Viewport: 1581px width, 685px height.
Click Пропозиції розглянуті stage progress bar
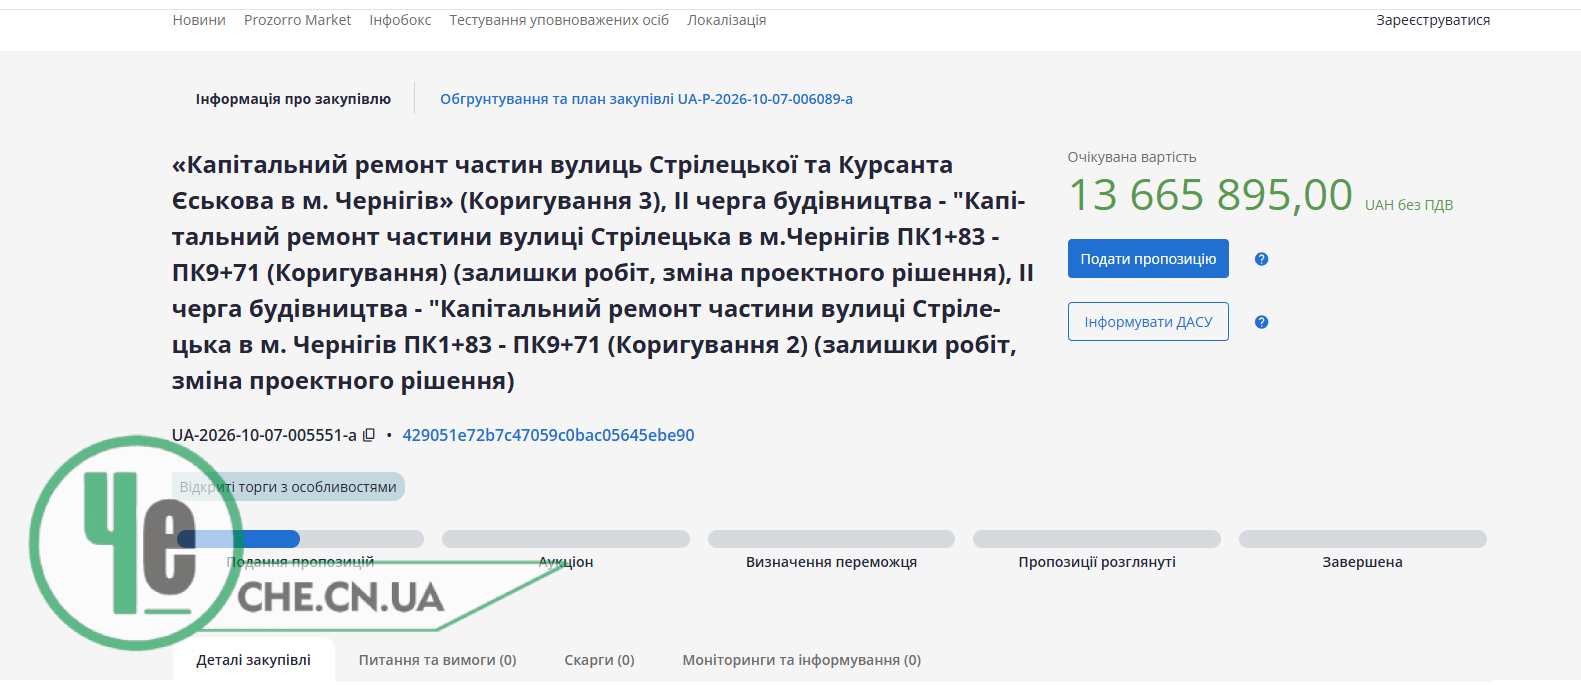point(1097,539)
